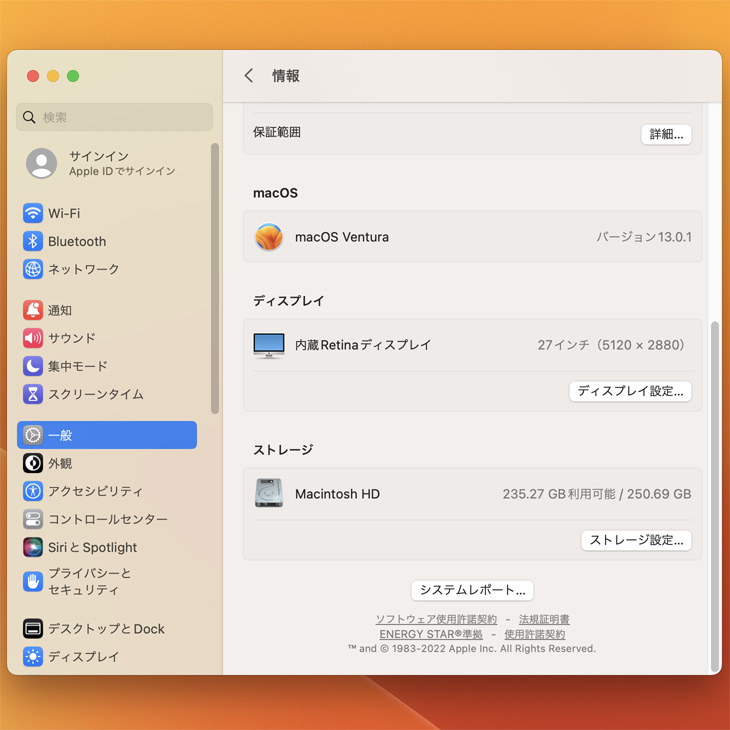Screen dimensions: 730x730
Task: Click the Macintosh HD label
Action: tap(338, 493)
